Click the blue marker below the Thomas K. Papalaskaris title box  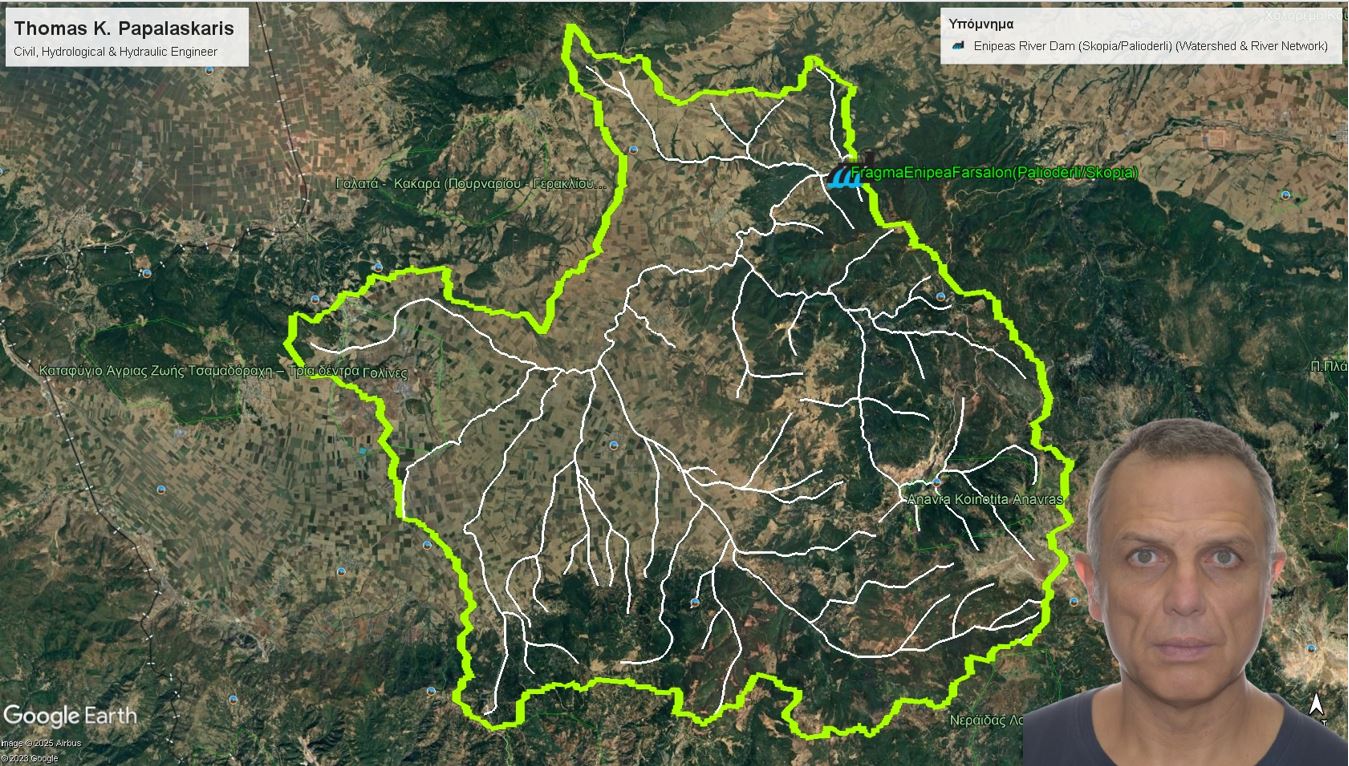pos(209,71)
